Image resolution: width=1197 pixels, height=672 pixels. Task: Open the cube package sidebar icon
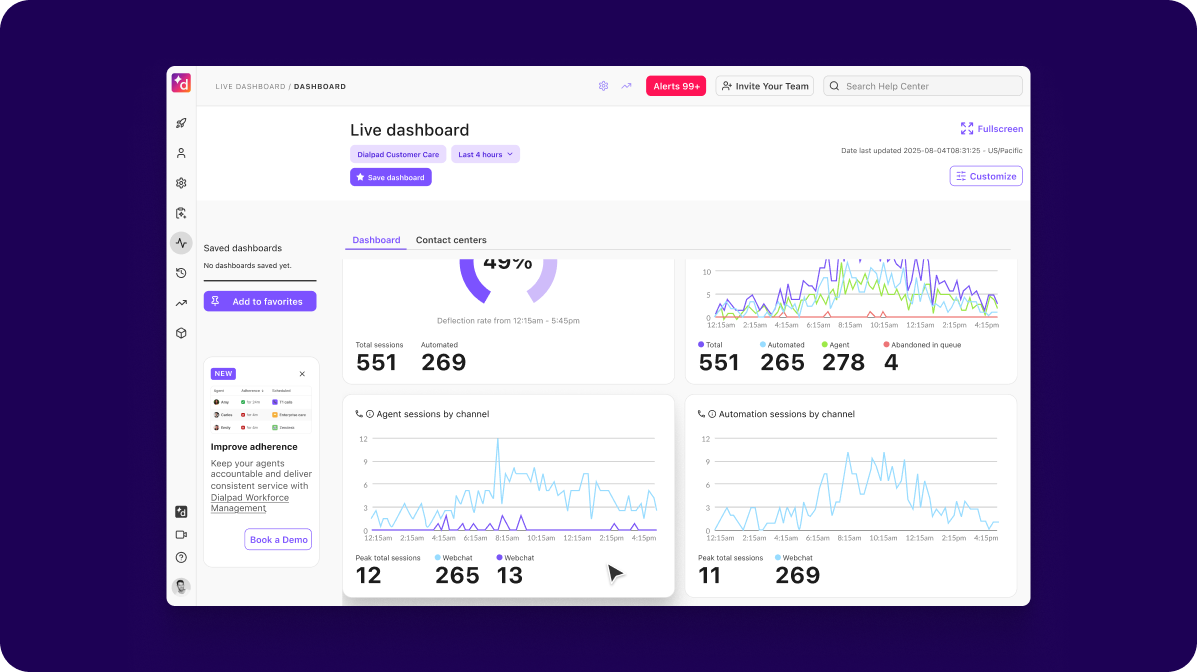[x=181, y=333]
